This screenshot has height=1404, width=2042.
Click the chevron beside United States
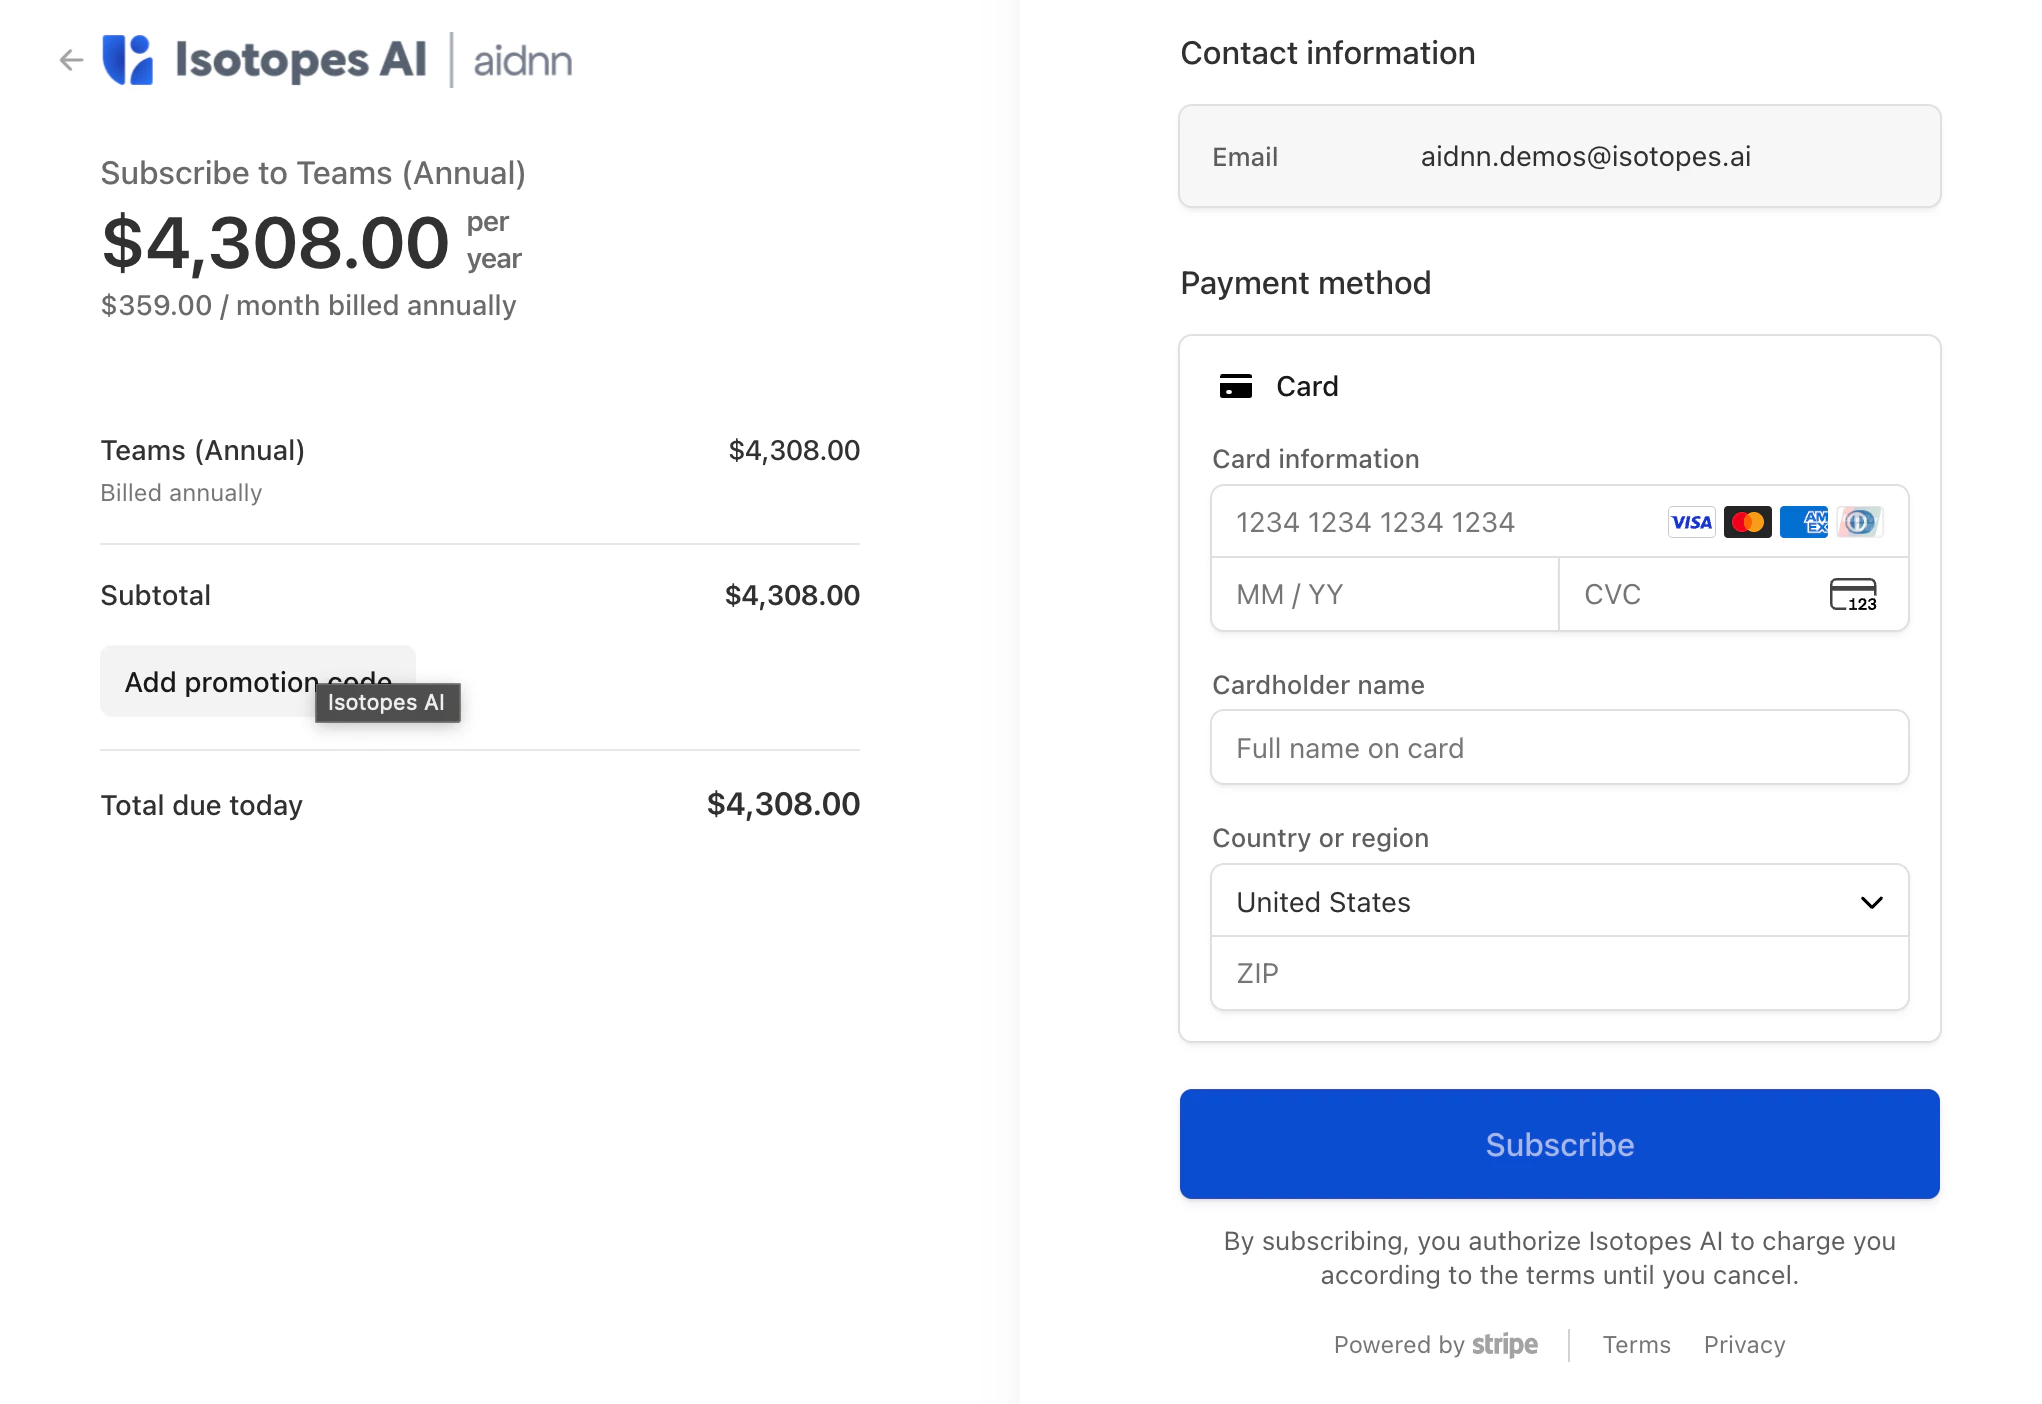1871,902
